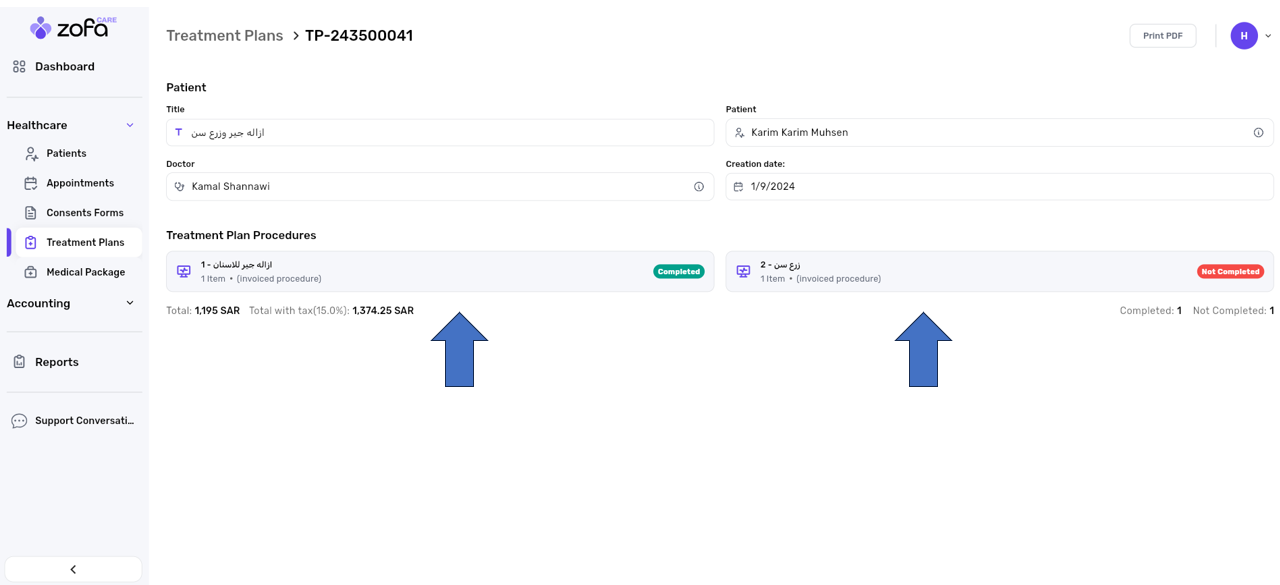The height and width of the screenshot is (585, 1280).
Task: Click Treatment Plans breadcrumb link
Action: click(x=225, y=36)
